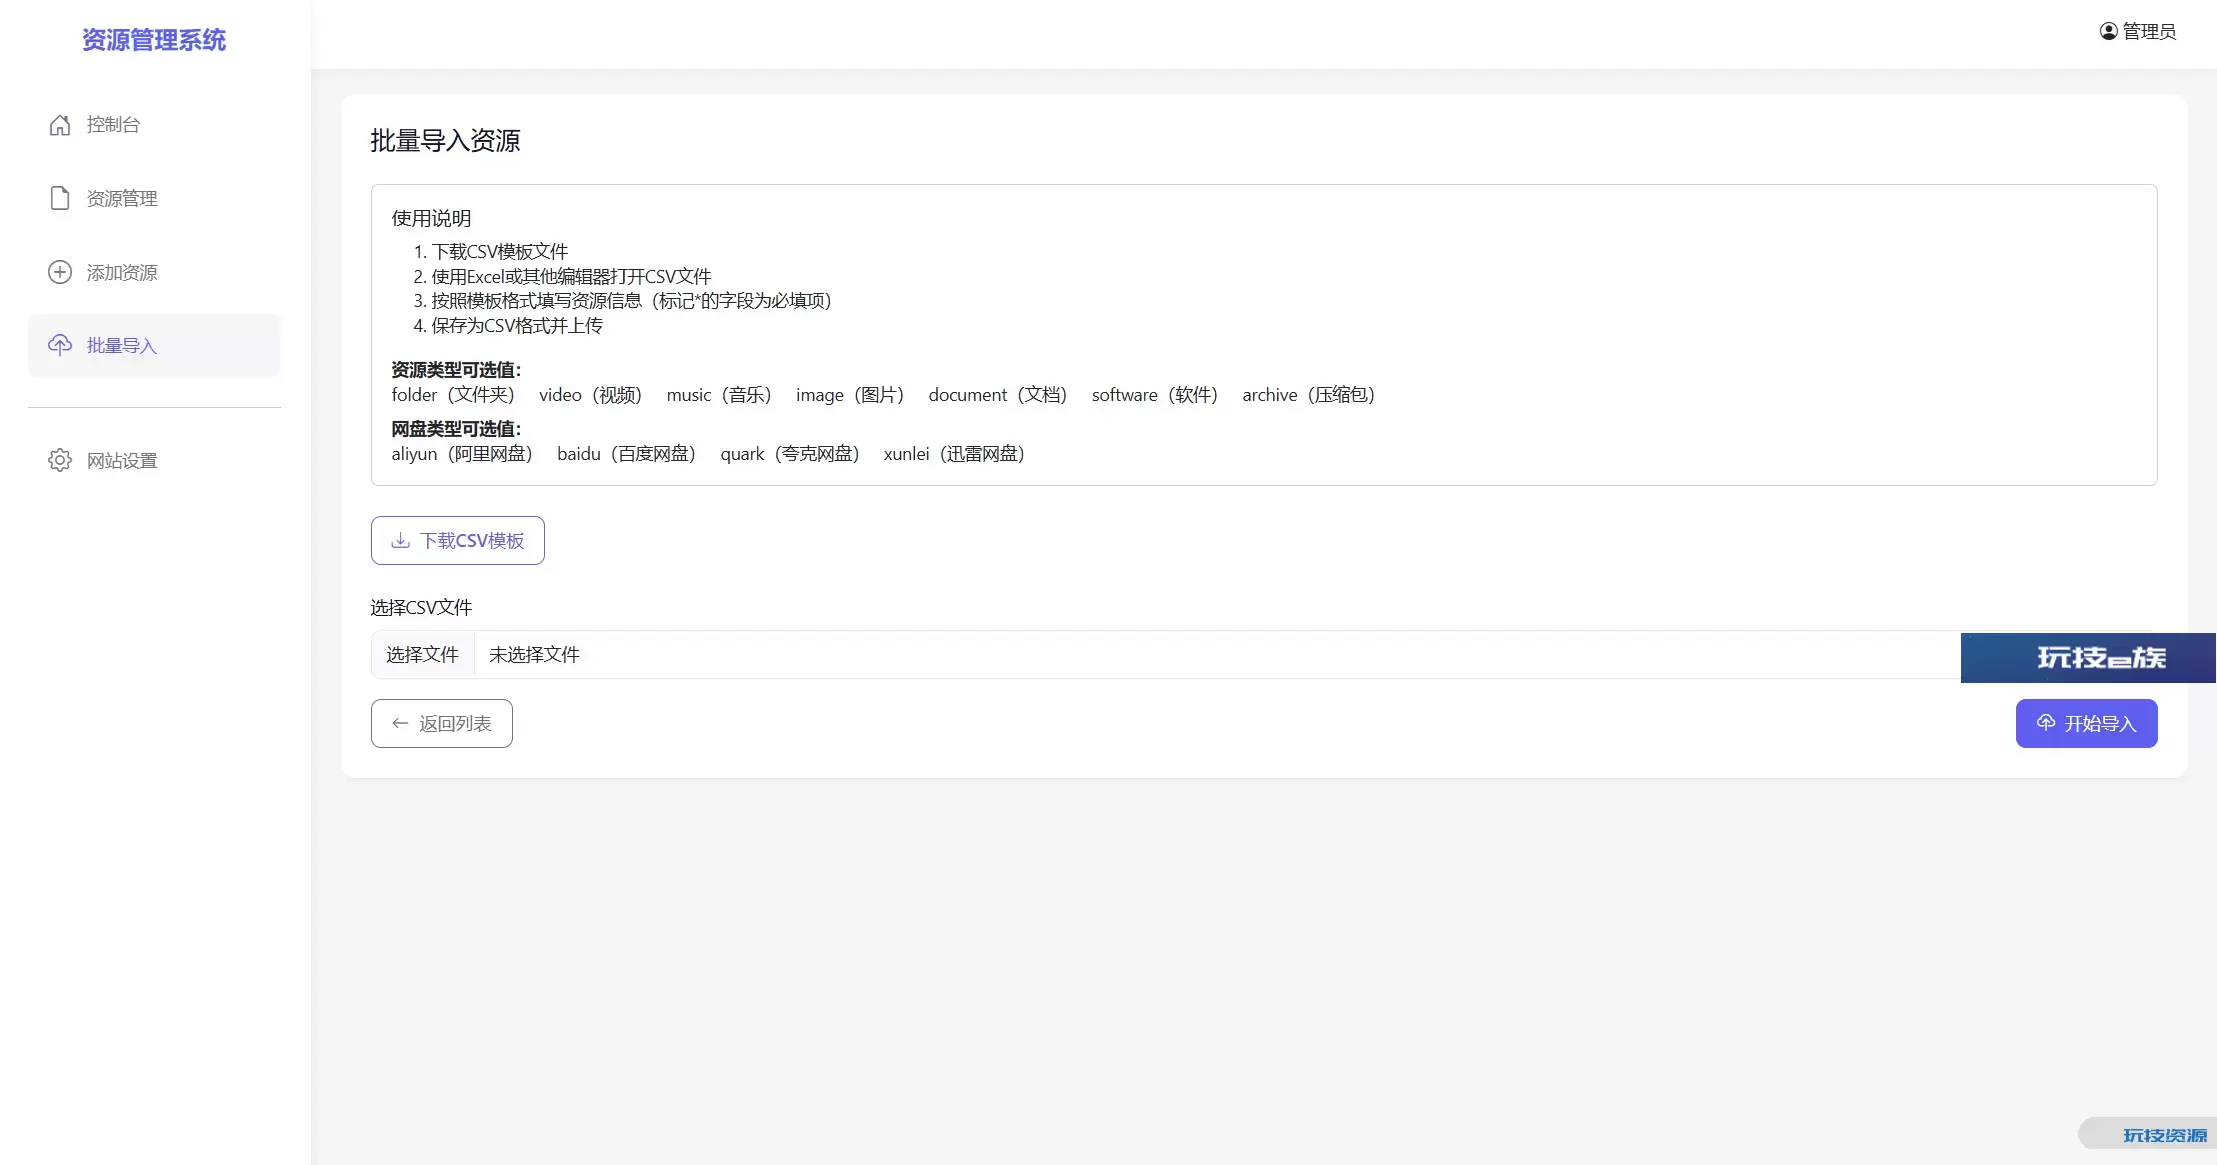The height and width of the screenshot is (1165, 2217).
Task: Click the music（音乐）value
Action: click(x=719, y=395)
